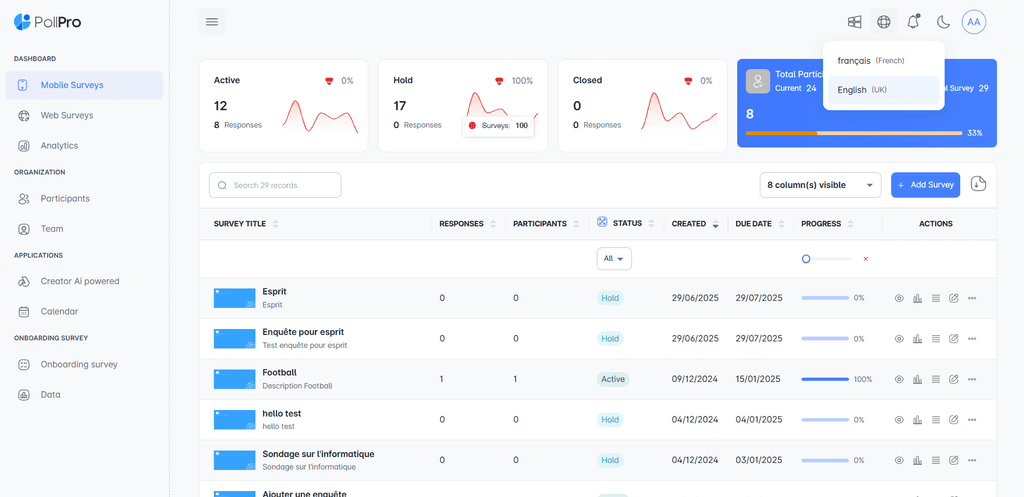
Task: Open Analytics in the sidebar
Action: click(x=59, y=146)
